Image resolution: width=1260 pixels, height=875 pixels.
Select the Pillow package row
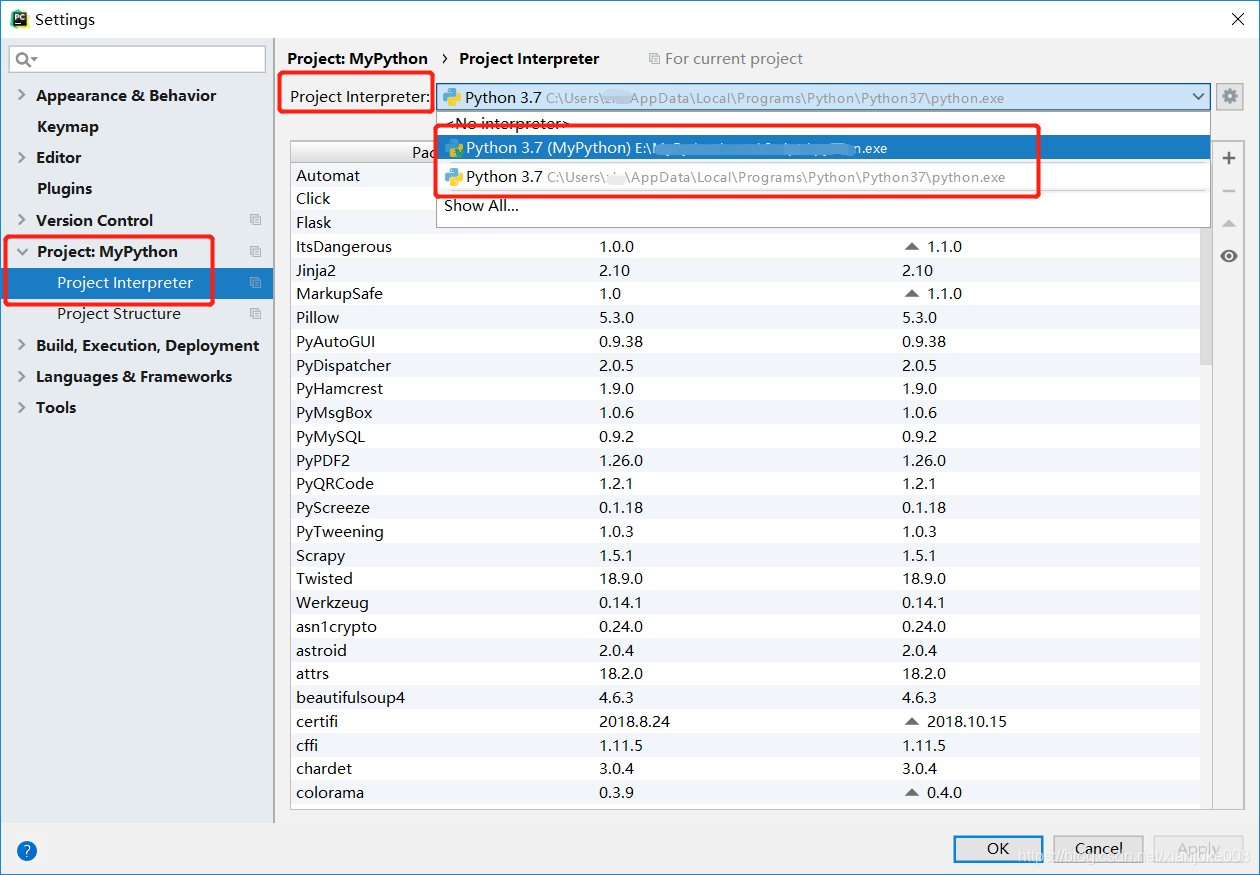click(x=746, y=318)
